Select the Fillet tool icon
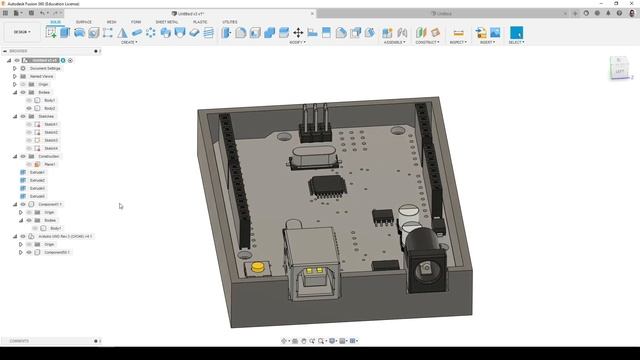This screenshot has height=360, width=640. [241, 33]
